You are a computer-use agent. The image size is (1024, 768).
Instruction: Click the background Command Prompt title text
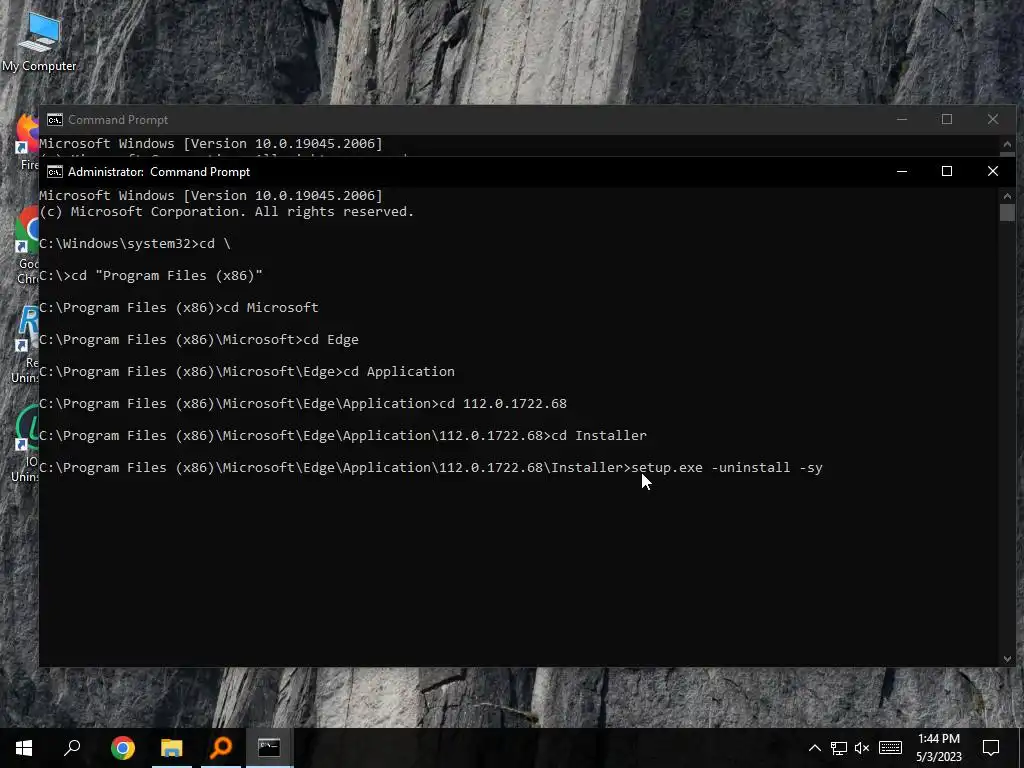tap(118, 120)
